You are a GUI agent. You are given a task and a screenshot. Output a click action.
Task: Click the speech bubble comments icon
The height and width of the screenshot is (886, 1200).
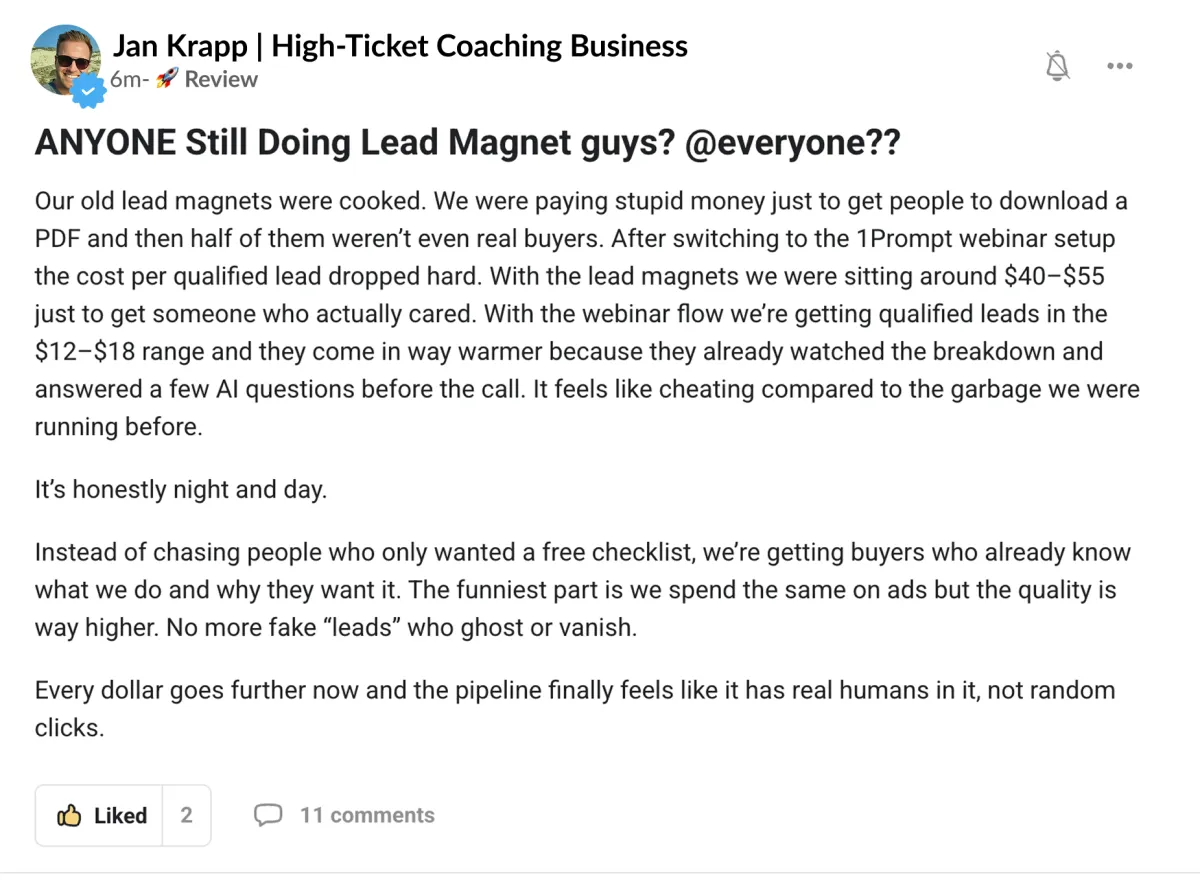(x=268, y=815)
